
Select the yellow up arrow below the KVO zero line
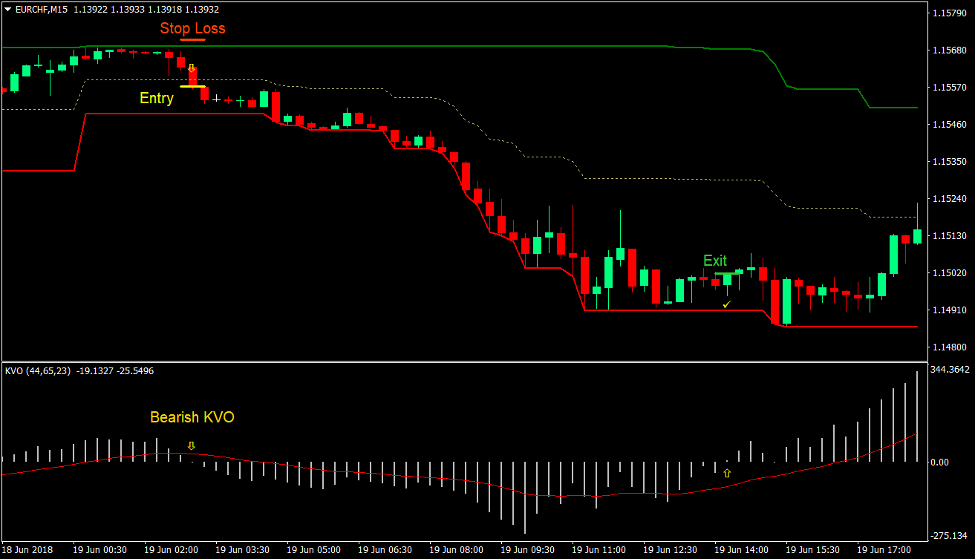click(x=727, y=473)
